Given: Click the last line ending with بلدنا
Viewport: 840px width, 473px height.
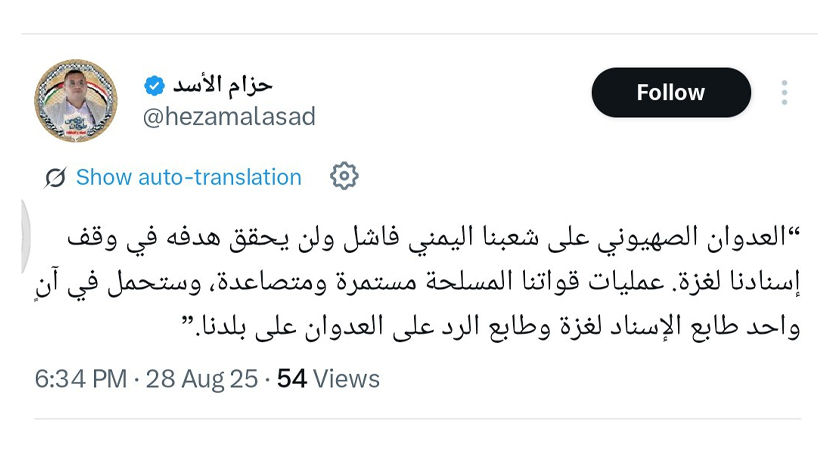Looking at the screenshot, I should pos(491,327).
